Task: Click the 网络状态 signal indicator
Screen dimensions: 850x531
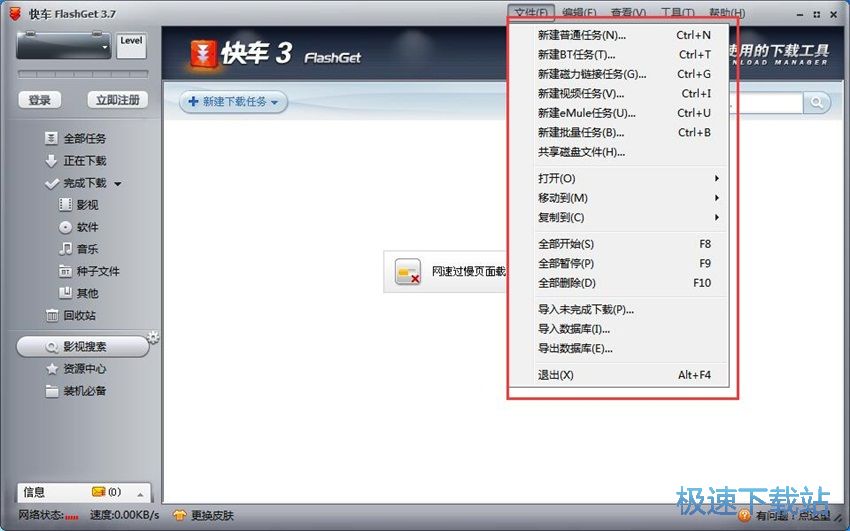Action: click(72, 517)
